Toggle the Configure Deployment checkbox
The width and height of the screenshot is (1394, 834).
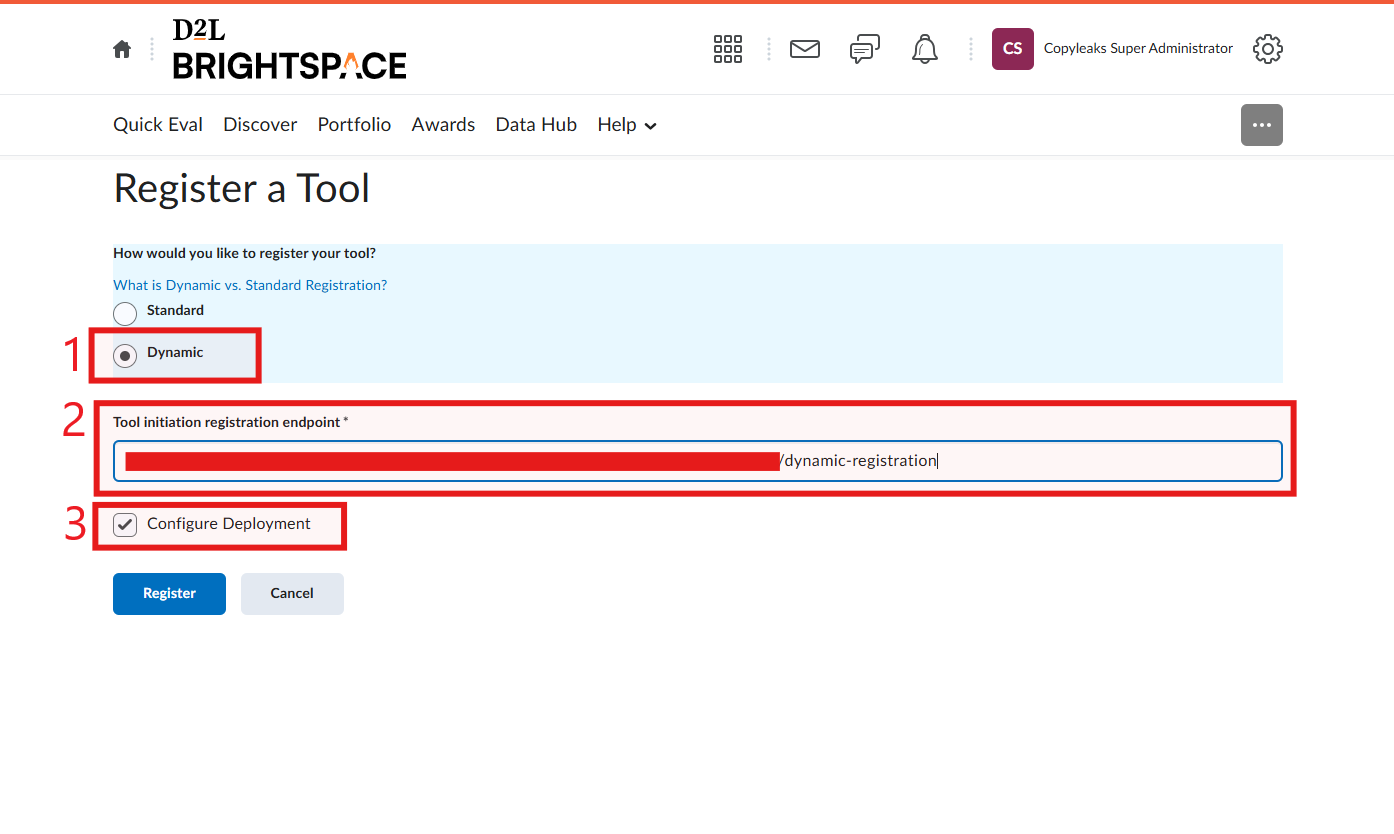tap(125, 525)
